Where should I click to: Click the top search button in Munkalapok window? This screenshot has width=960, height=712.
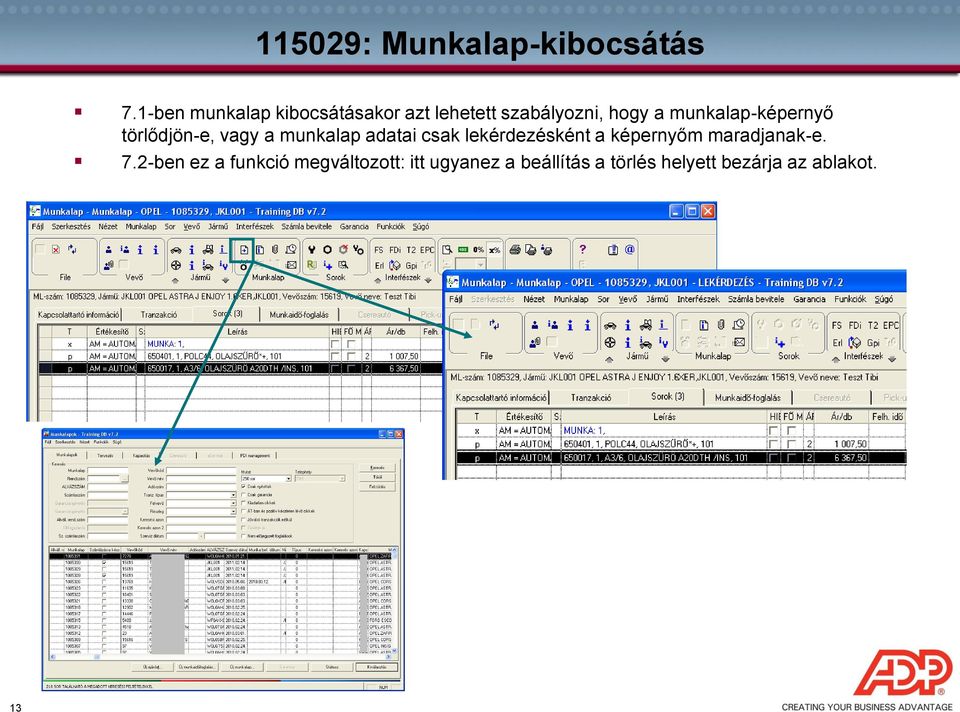click(x=377, y=468)
